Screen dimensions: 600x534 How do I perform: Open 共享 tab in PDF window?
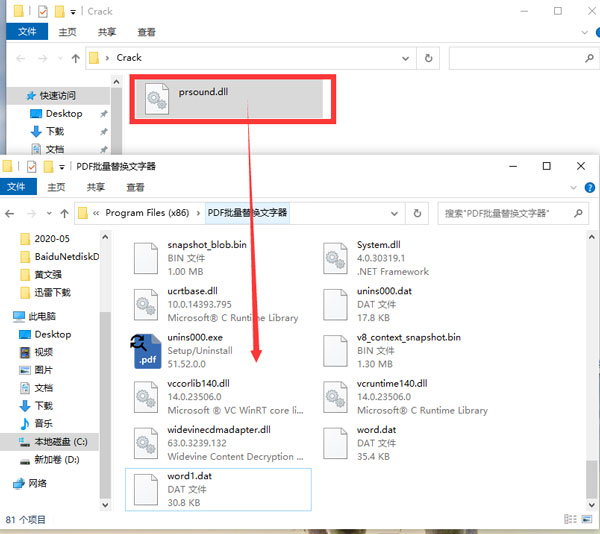coord(95,187)
